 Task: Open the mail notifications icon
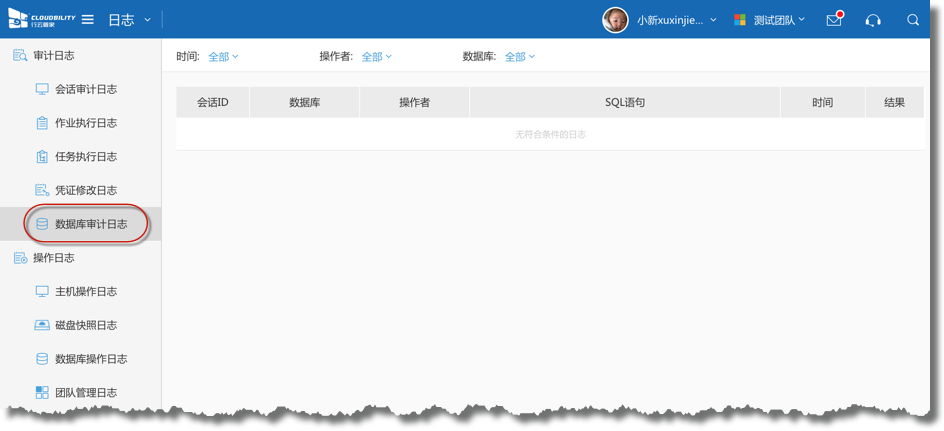(834, 20)
